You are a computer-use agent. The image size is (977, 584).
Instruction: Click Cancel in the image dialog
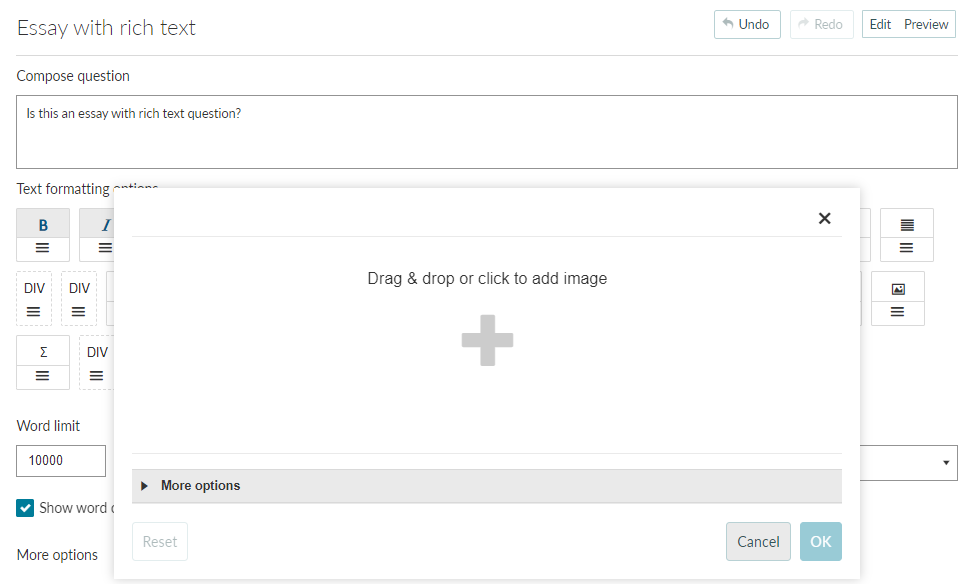point(758,542)
